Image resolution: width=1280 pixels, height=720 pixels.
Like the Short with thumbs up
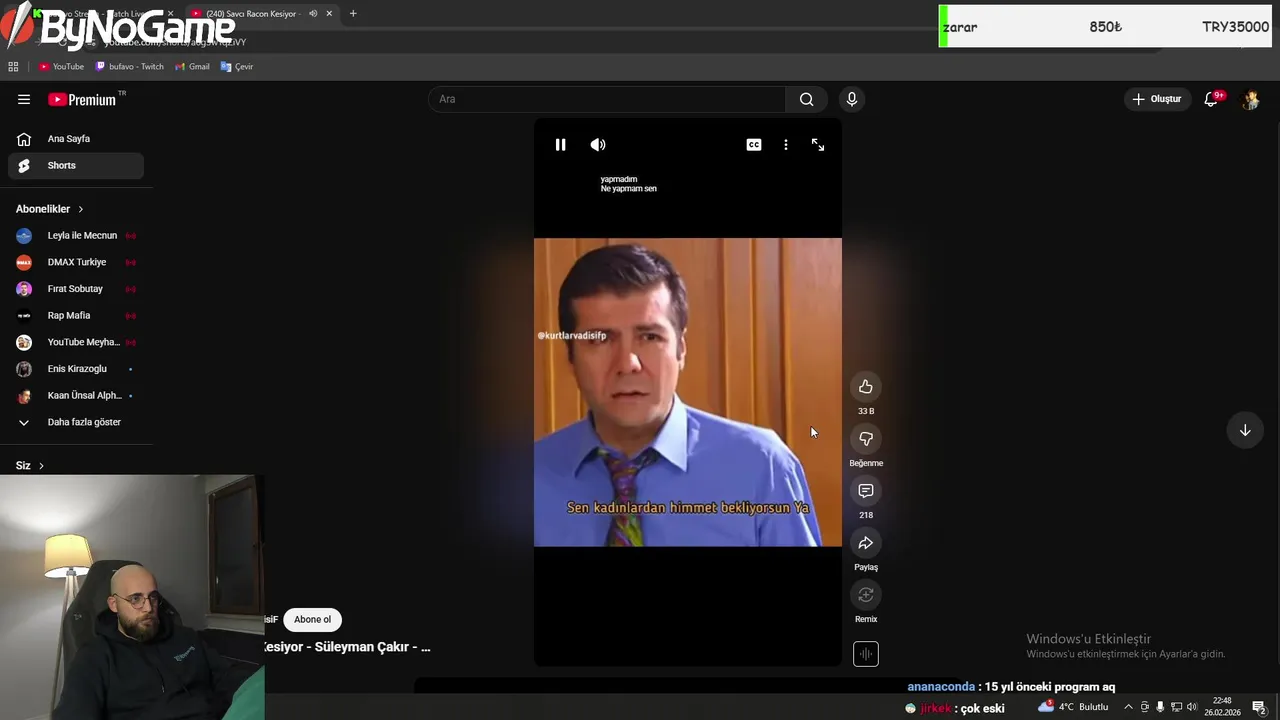coord(866,387)
